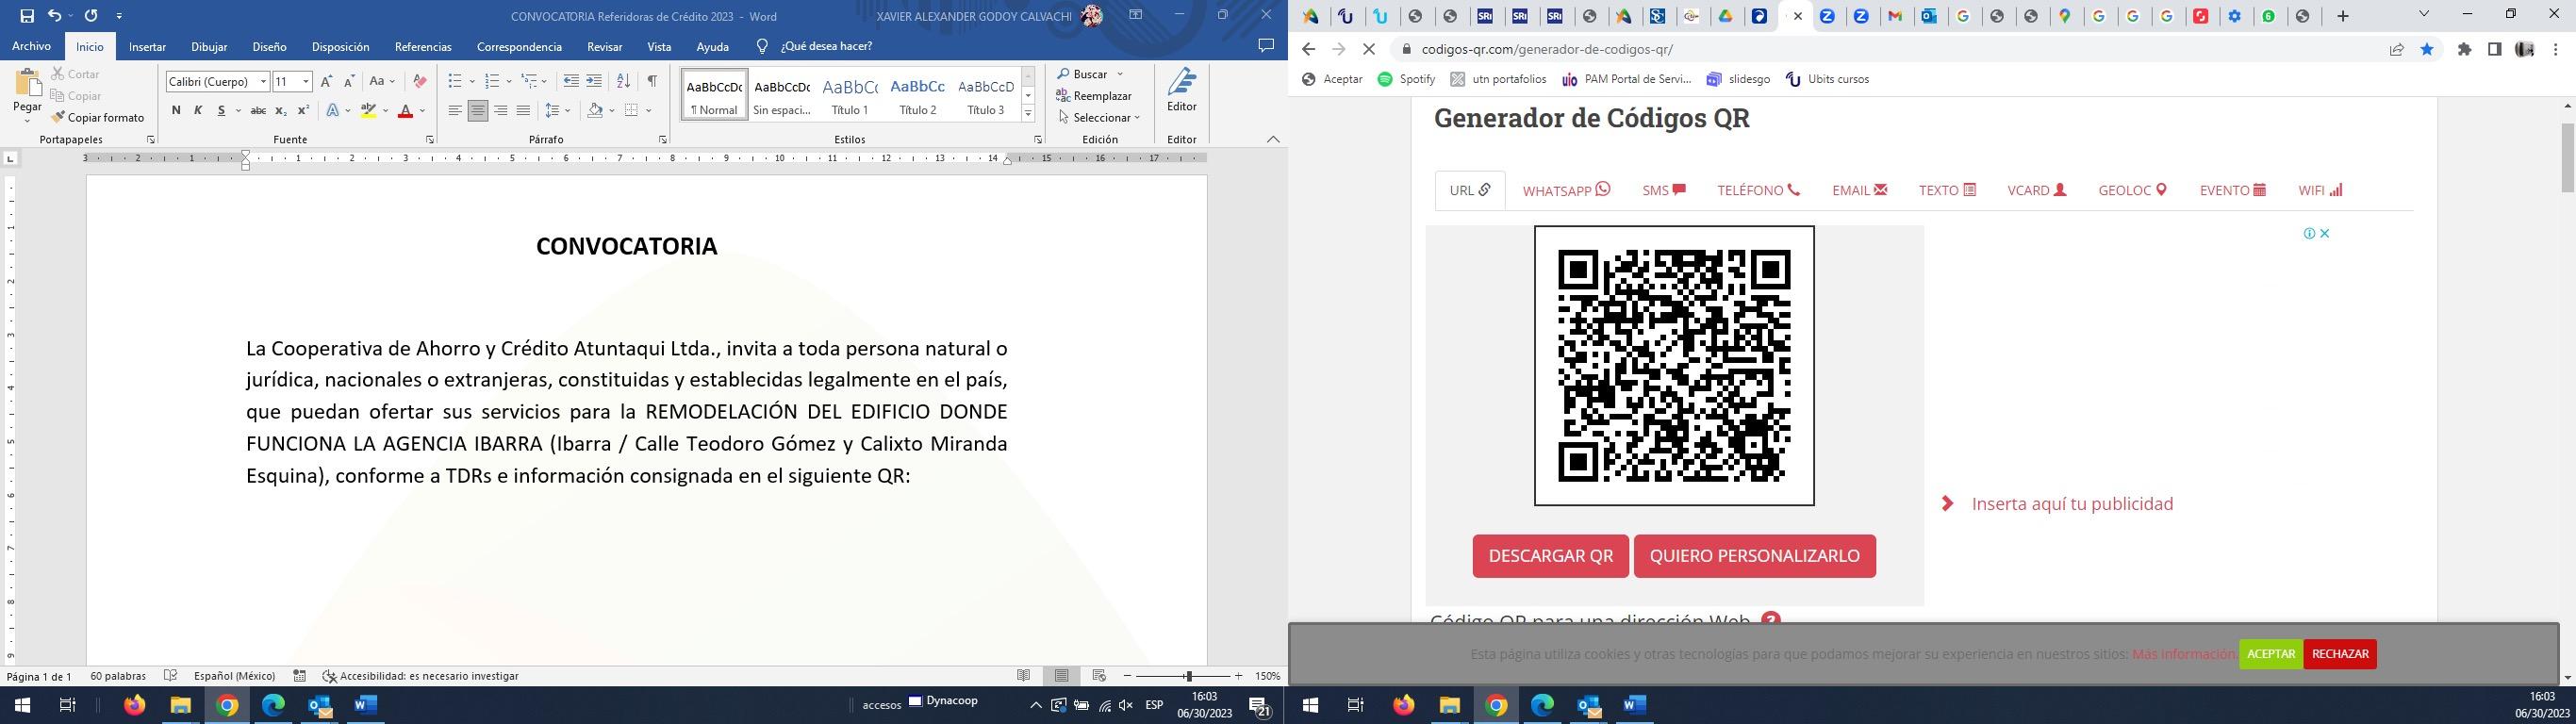This screenshot has width=2576, height=724.
Task: Open the dropdown arrow beside the bullets icon
Action: 471,82
